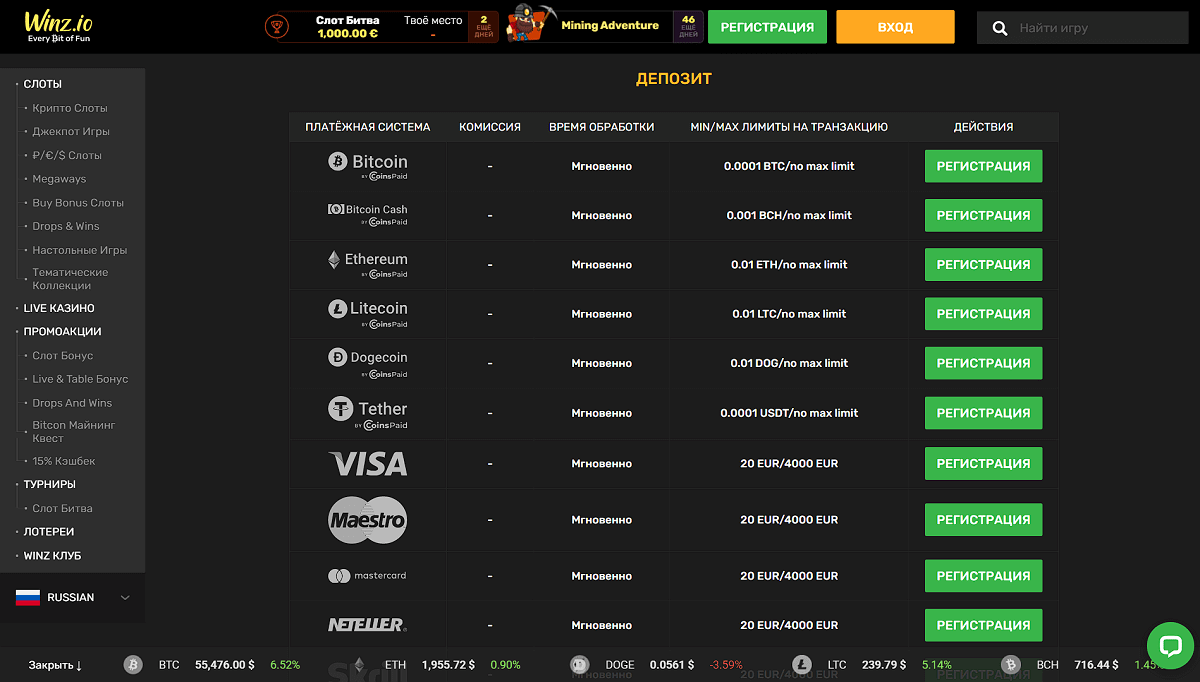Select Megaways in sidebar menu
This screenshot has height=682, width=1200.
pyautogui.click(x=59, y=179)
